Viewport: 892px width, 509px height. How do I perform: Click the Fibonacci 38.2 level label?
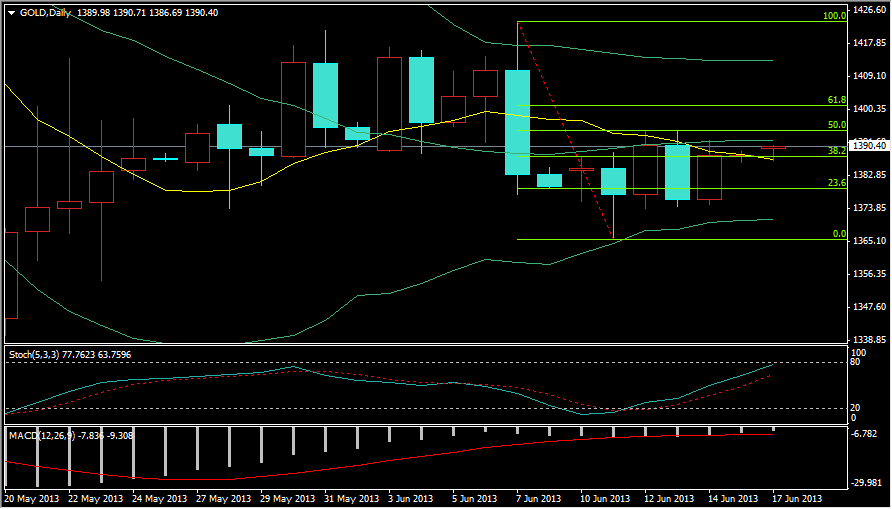(x=837, y=151)
